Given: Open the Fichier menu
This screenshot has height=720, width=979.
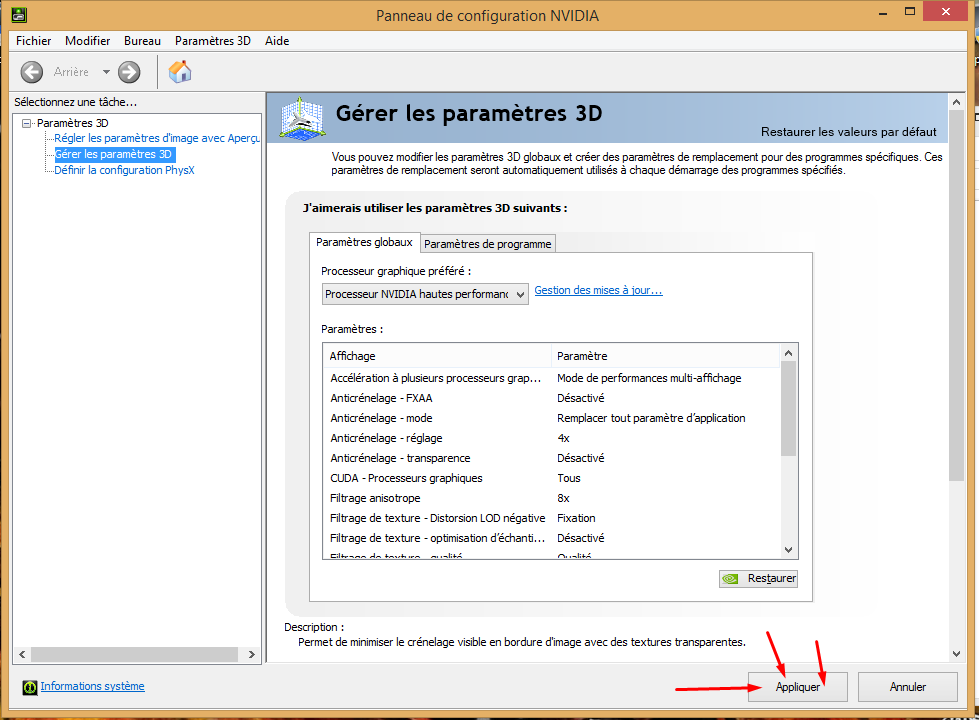Looking at the screenshot, I should tap(34, 41).
